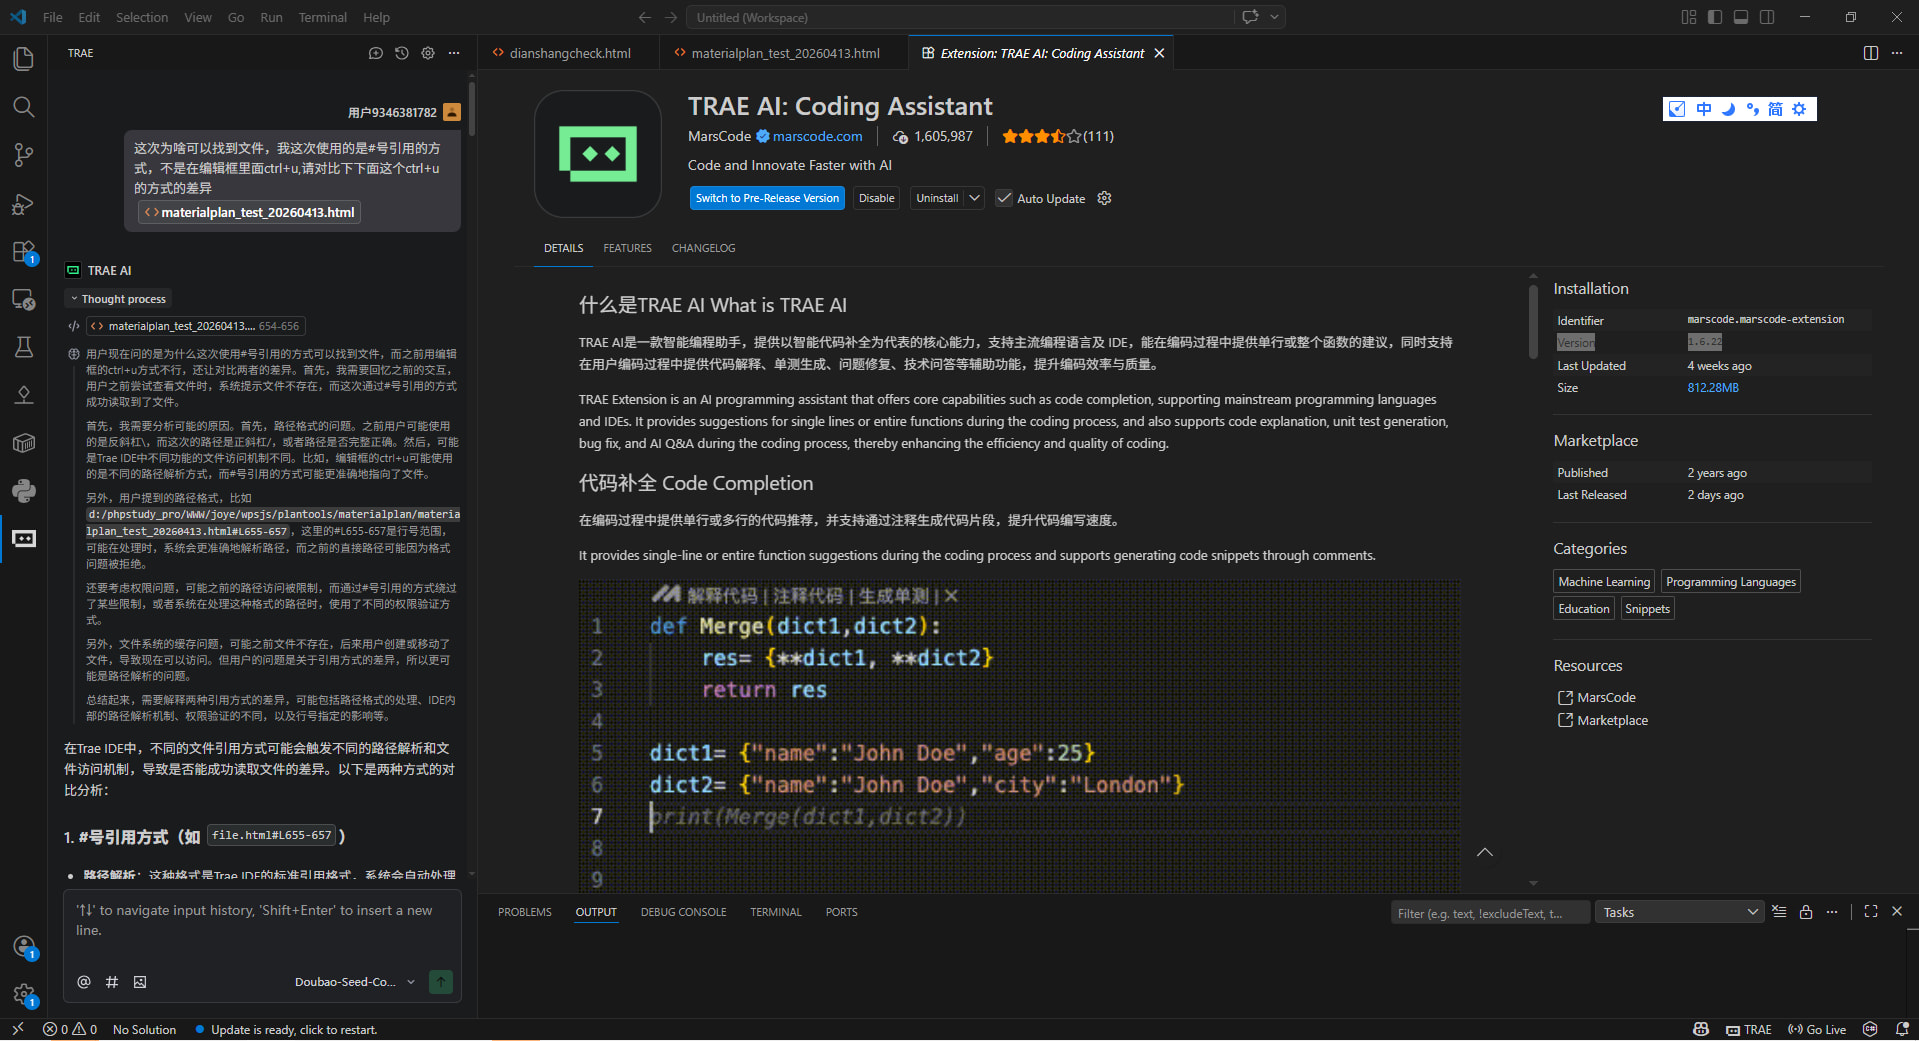
Task: Open Run and Debug view
Action: tap(24, 204)
